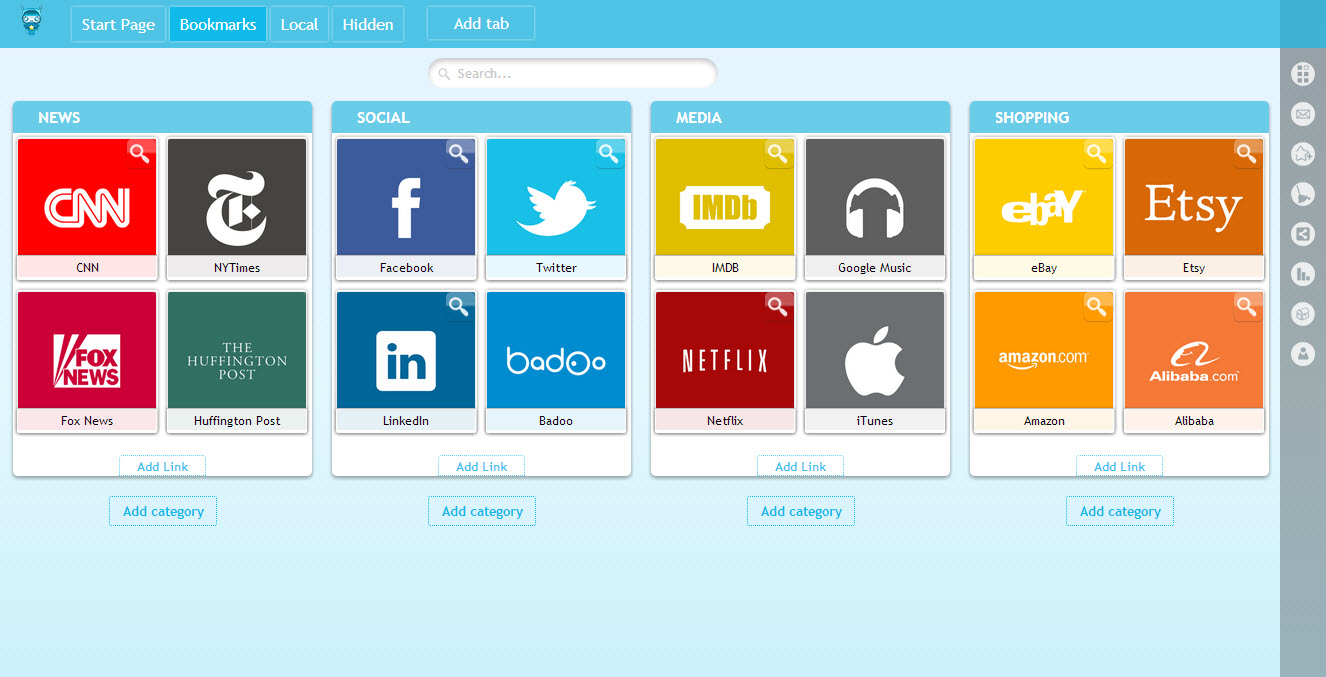Click Add category below Shopping column
Viewport: 1326px width, 677px height.
tap(1120, 511)
